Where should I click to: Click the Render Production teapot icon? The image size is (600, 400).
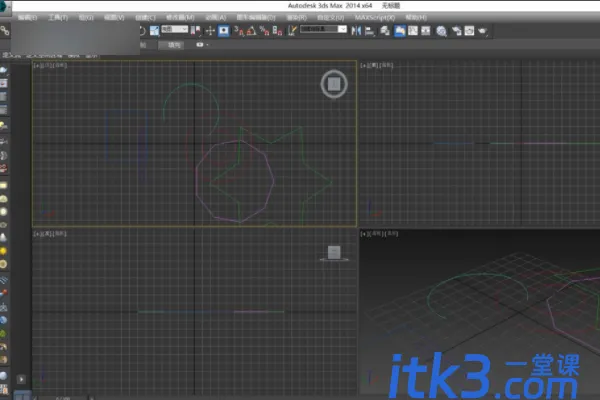point(482,31)
